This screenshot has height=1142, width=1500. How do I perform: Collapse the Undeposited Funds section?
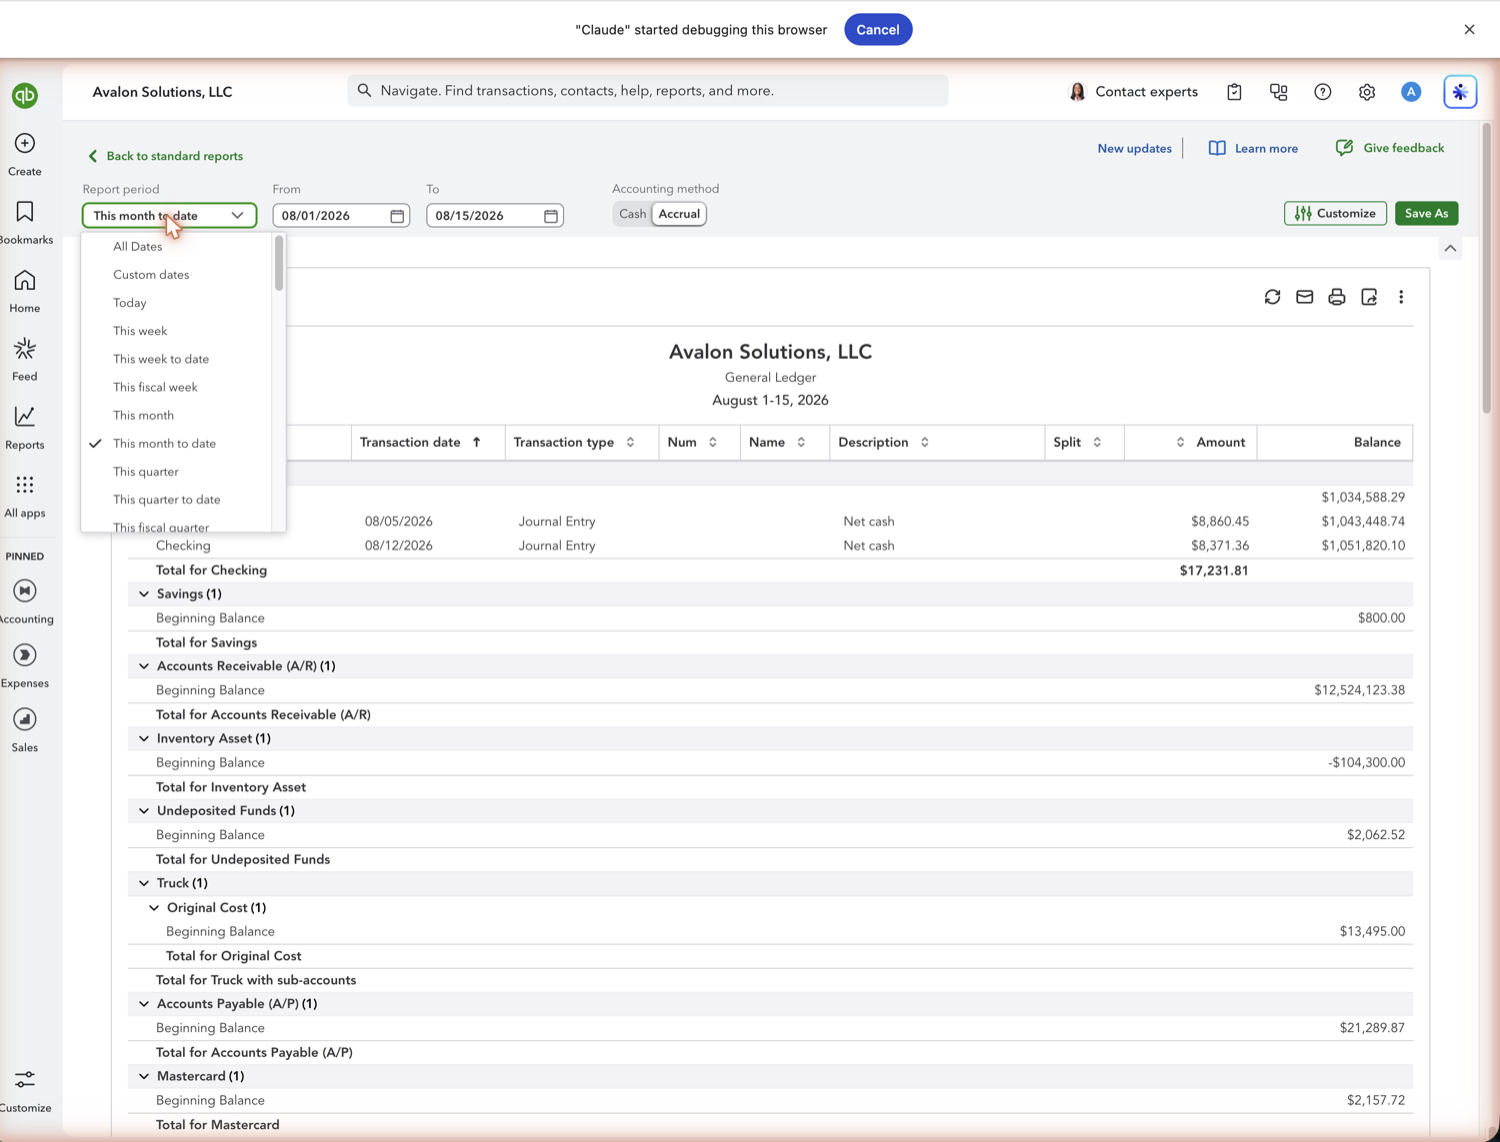click(144, 811)
